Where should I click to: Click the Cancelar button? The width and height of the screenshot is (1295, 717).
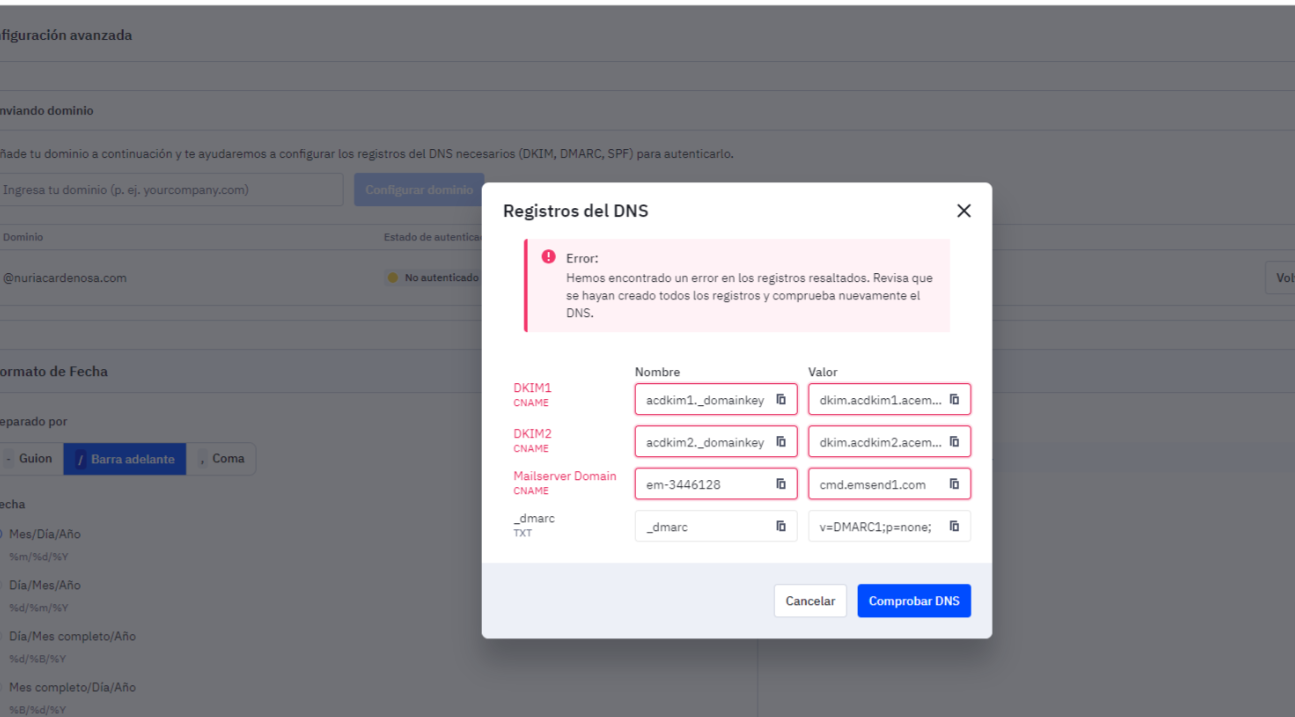click(x=810, y=601)
